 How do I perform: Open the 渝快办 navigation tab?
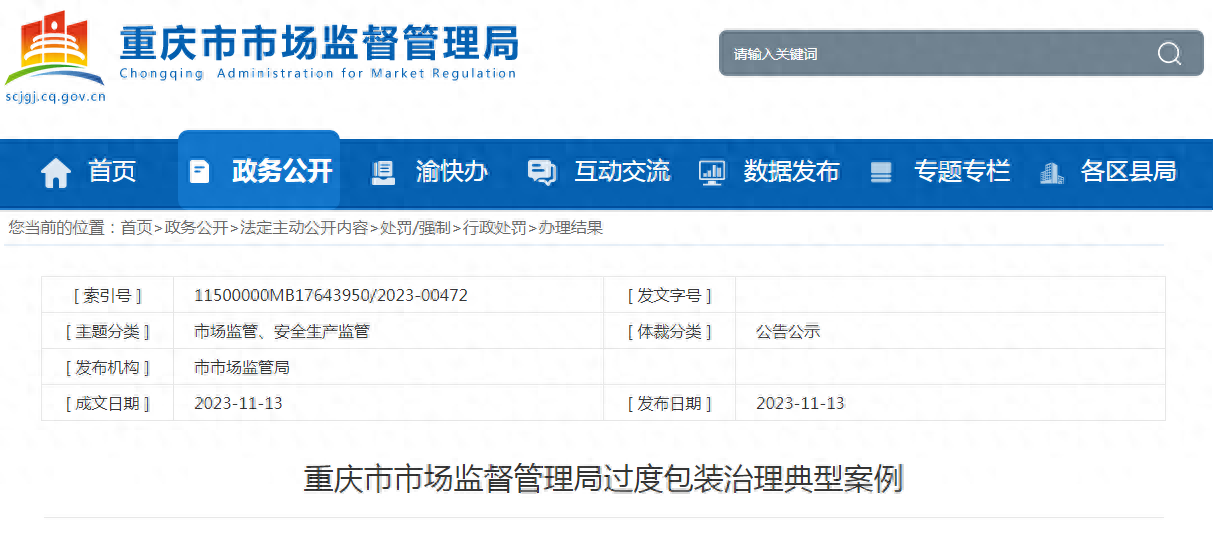[452, 172]
